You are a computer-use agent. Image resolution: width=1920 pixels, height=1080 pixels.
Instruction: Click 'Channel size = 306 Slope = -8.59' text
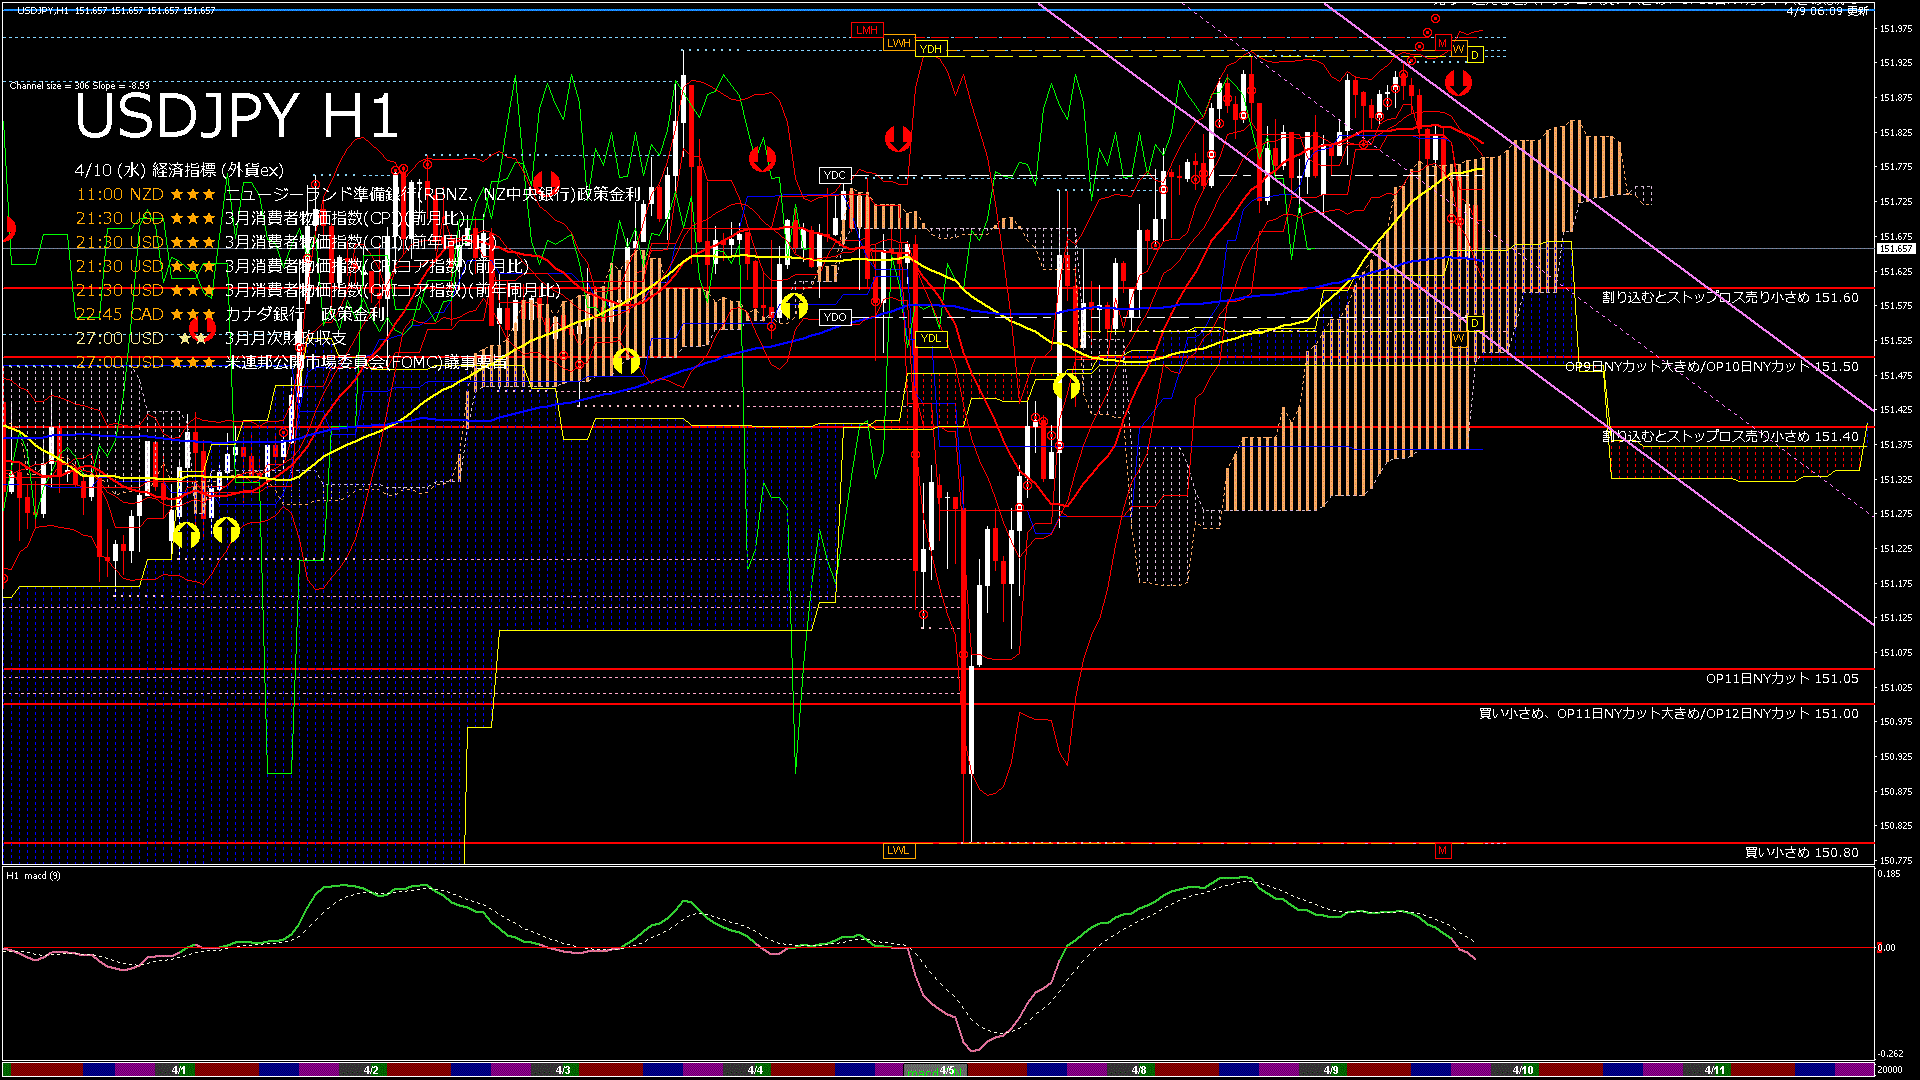[80, 86]
